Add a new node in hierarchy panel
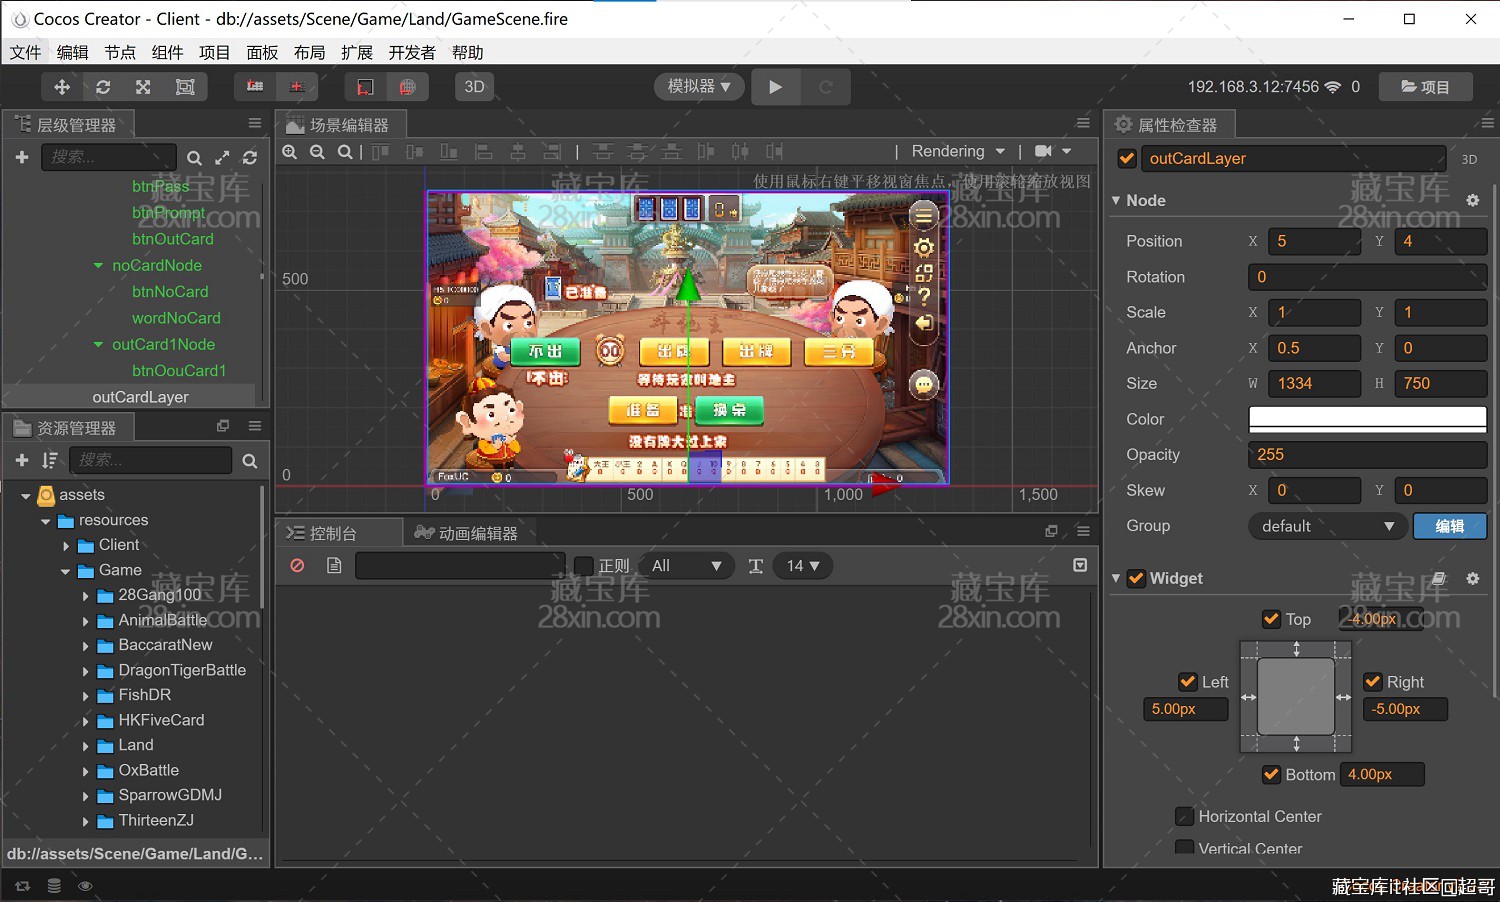Image resolution: width=1500 pixels, height=902 pixels. pos(22,157)
